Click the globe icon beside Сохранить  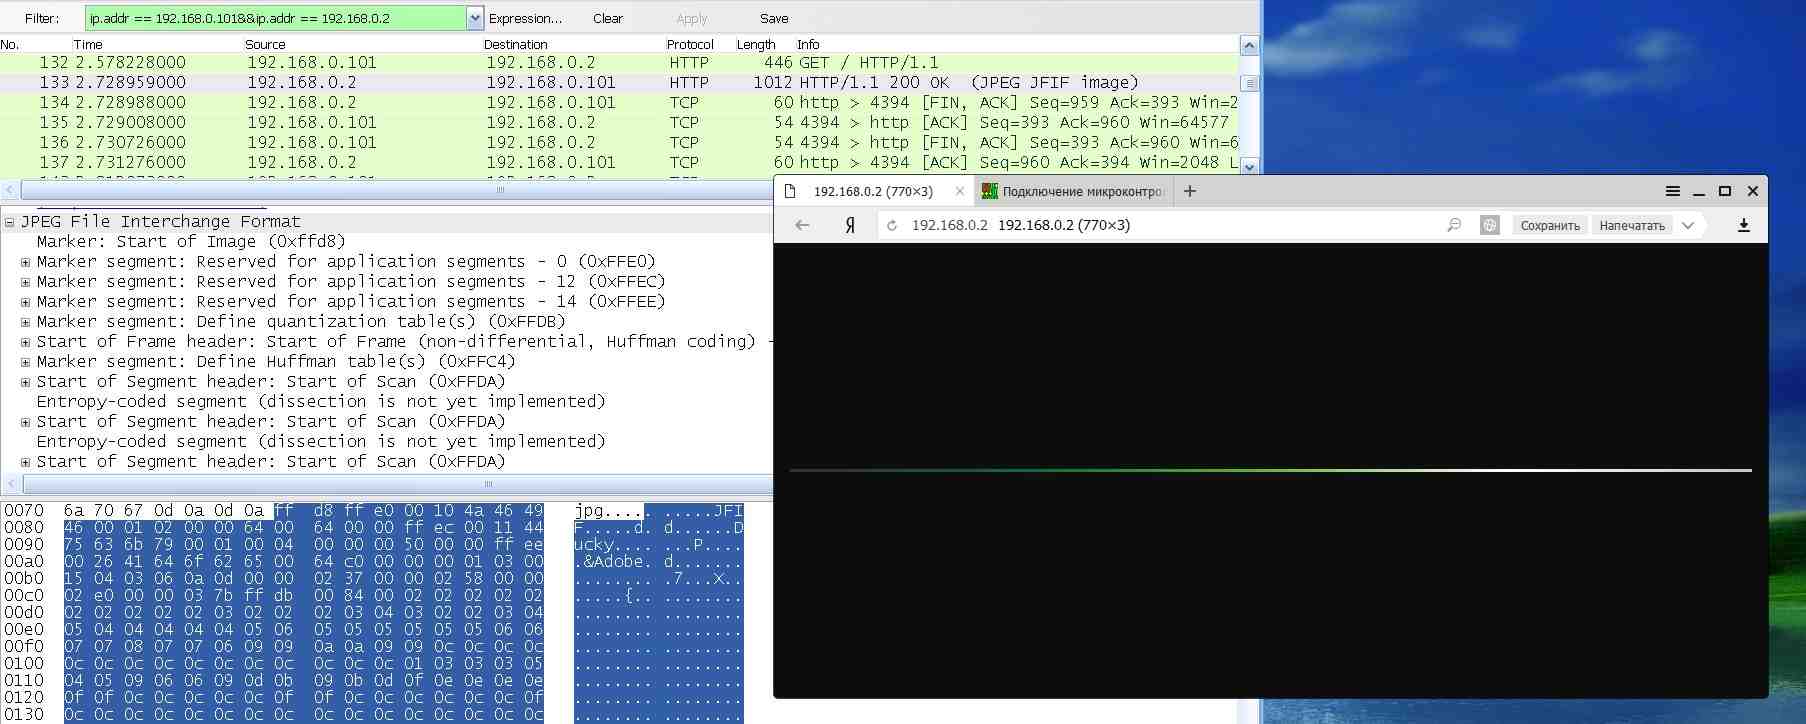(x=1489, y=225)
